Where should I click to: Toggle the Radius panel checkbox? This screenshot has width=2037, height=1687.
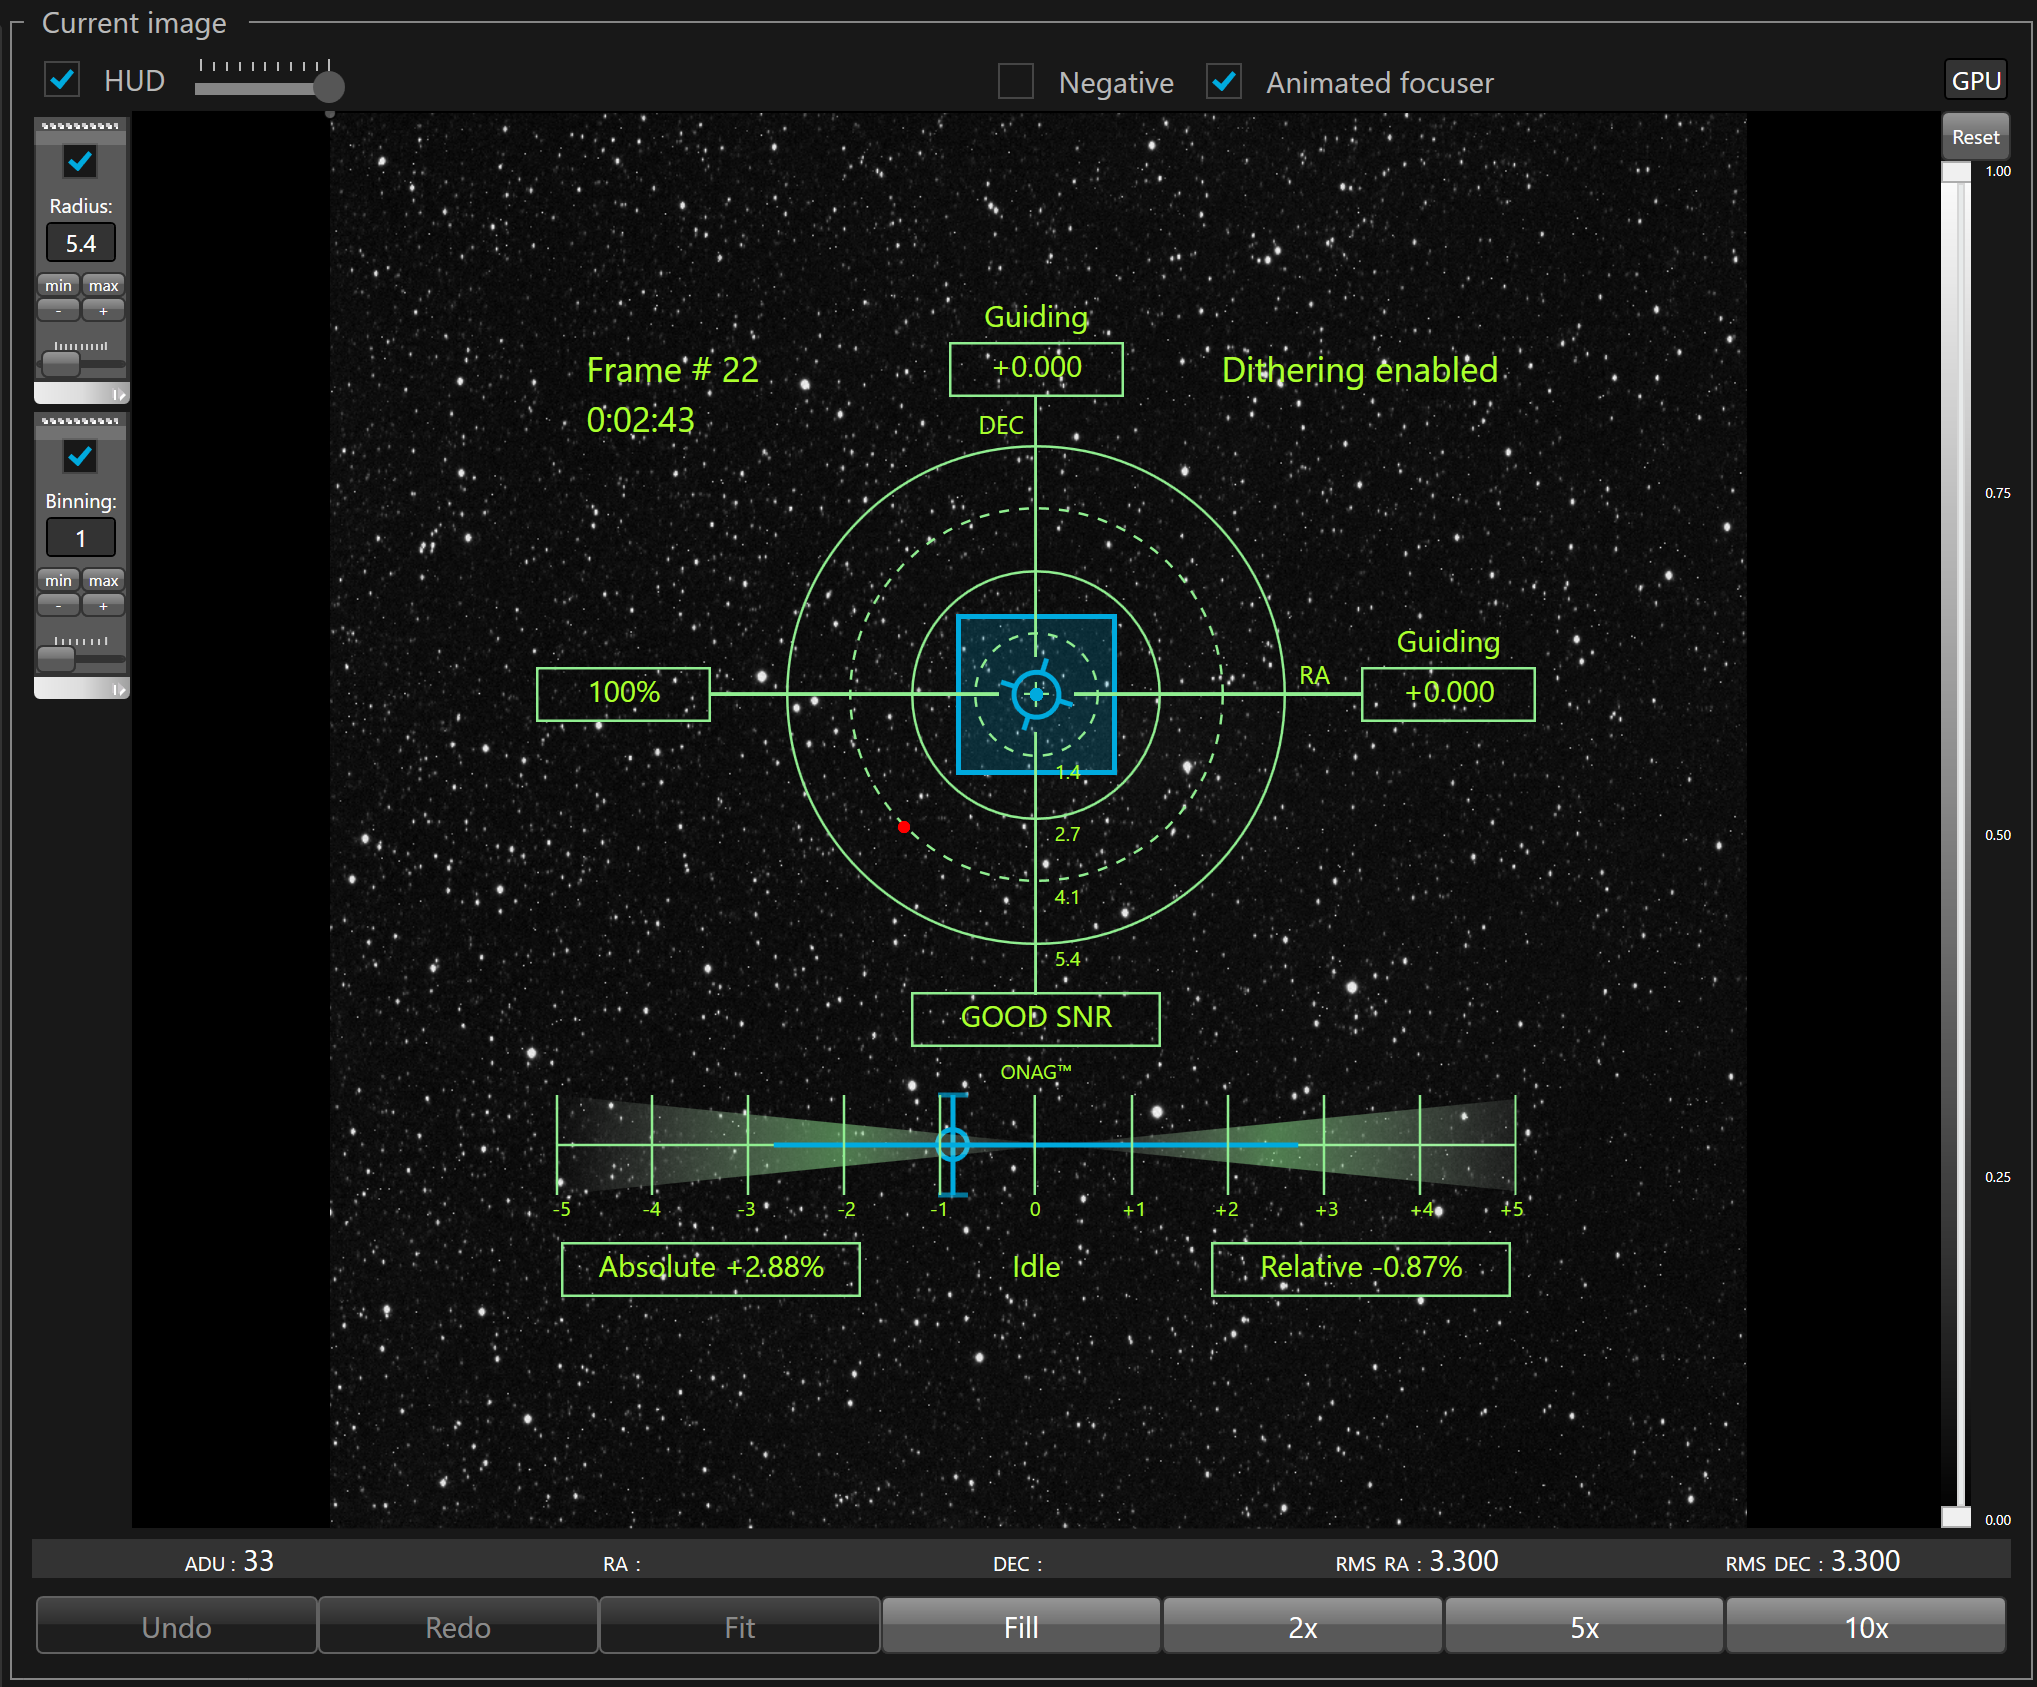(x=80, y=162)
